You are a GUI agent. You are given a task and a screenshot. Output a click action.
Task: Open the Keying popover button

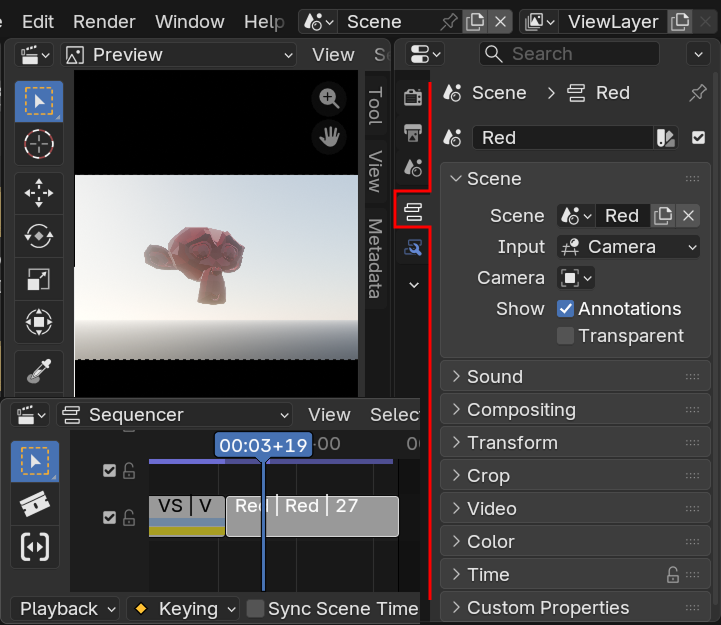(182, 608)
